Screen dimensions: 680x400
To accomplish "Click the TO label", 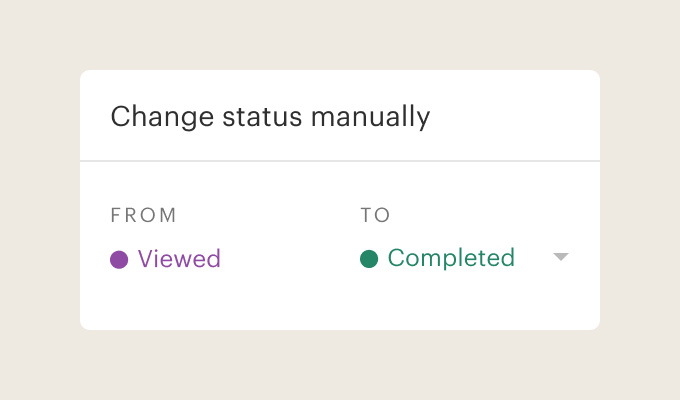I will 375,215.
